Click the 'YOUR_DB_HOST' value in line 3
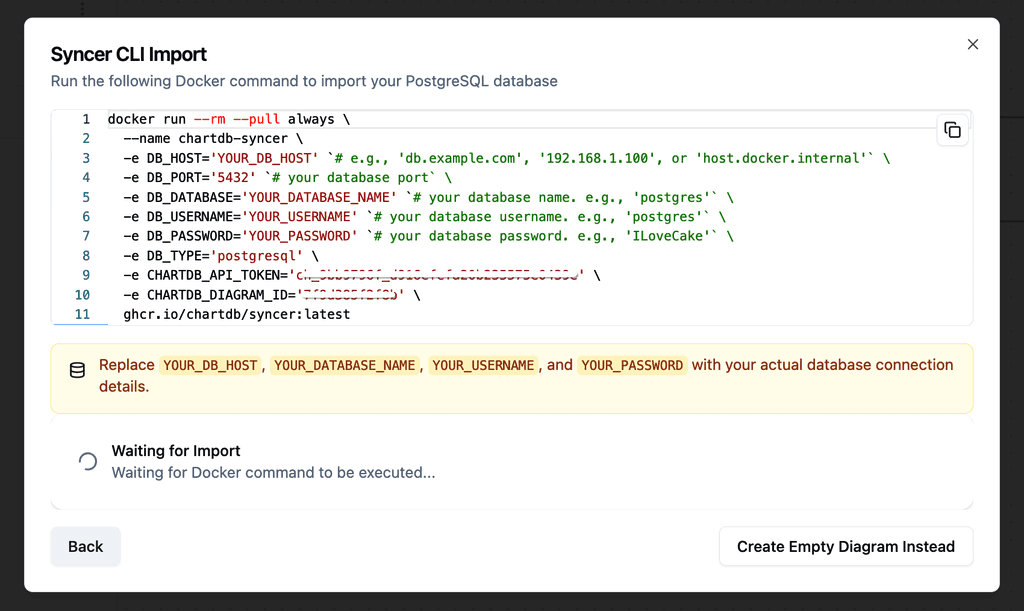 pos(264,158)
